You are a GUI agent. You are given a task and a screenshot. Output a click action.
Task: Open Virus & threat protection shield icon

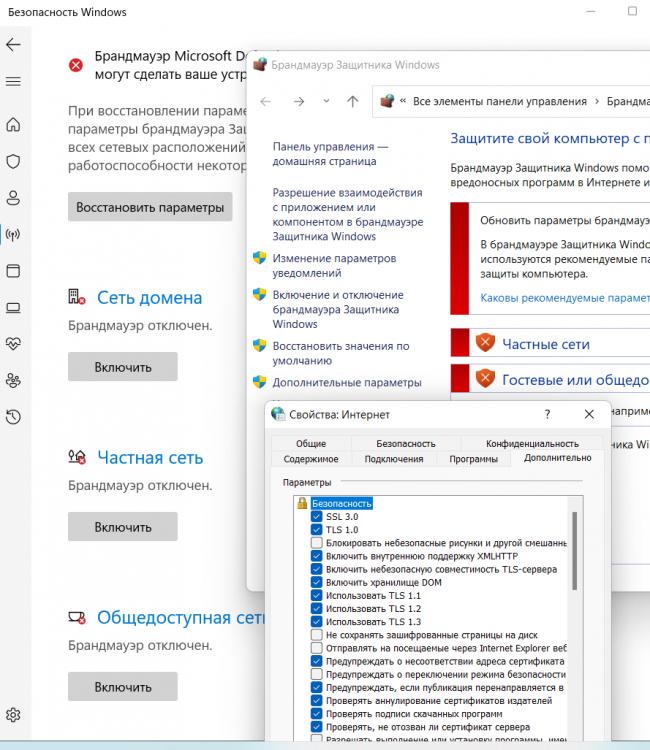(13, 161)
